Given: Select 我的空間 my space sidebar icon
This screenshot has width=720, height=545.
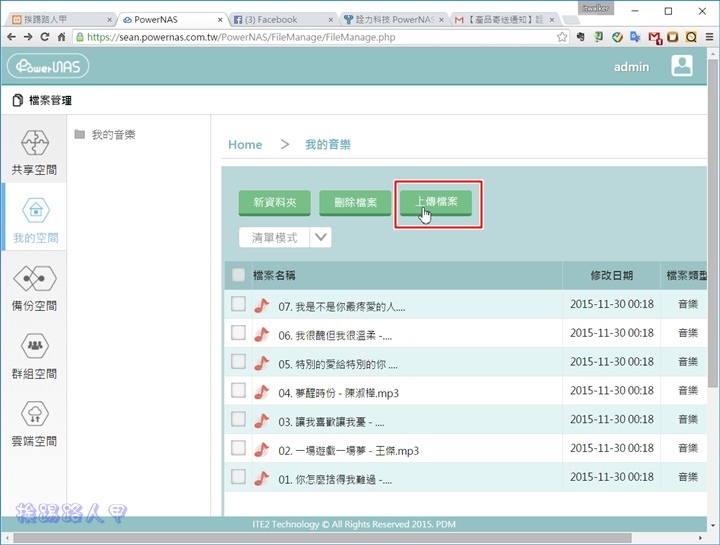Looking at the screenshot, I should coord(34,220).
